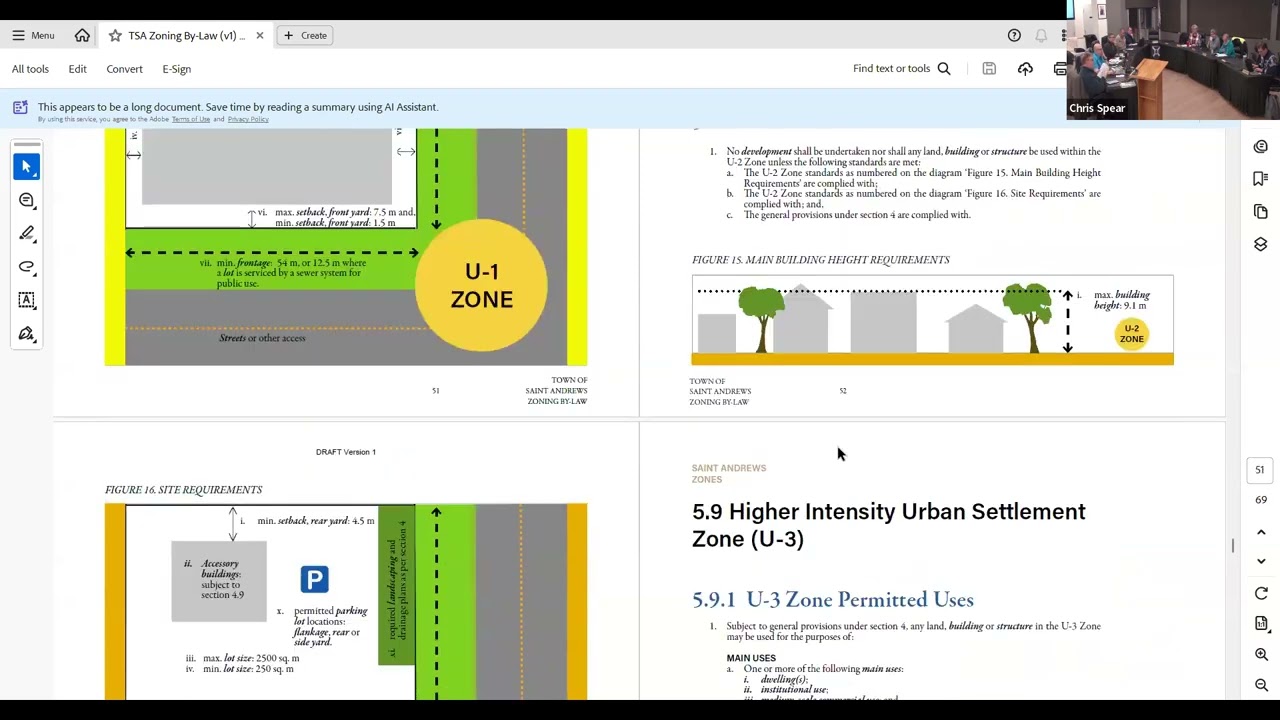Viewport: 1280px width, 720px height.
Task: Open the notifications bell
Action: click(1041, 36)
